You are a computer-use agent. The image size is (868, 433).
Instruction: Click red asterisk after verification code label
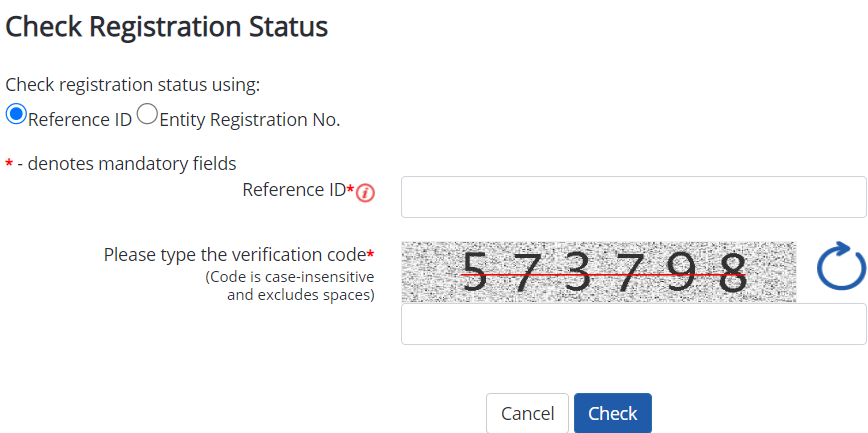(370, 254)
